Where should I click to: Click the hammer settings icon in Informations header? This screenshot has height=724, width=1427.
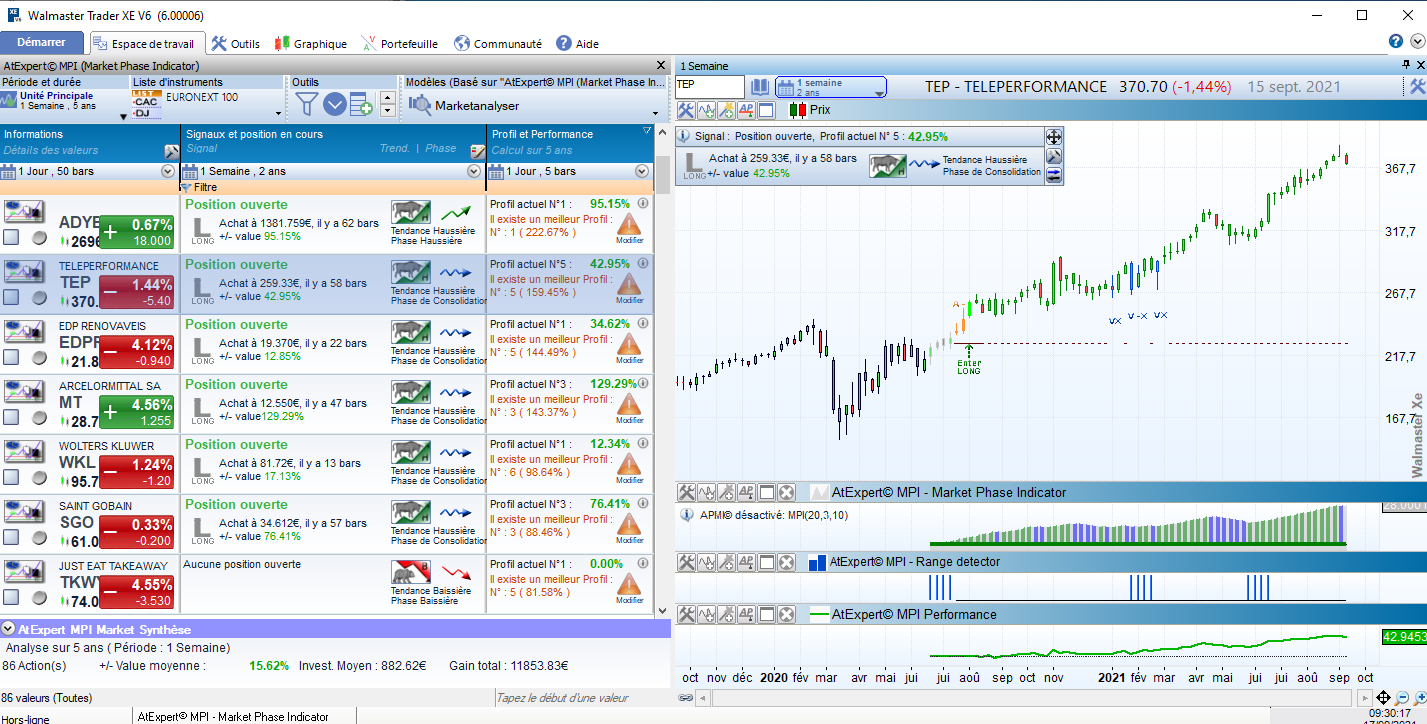pos(171,151)
